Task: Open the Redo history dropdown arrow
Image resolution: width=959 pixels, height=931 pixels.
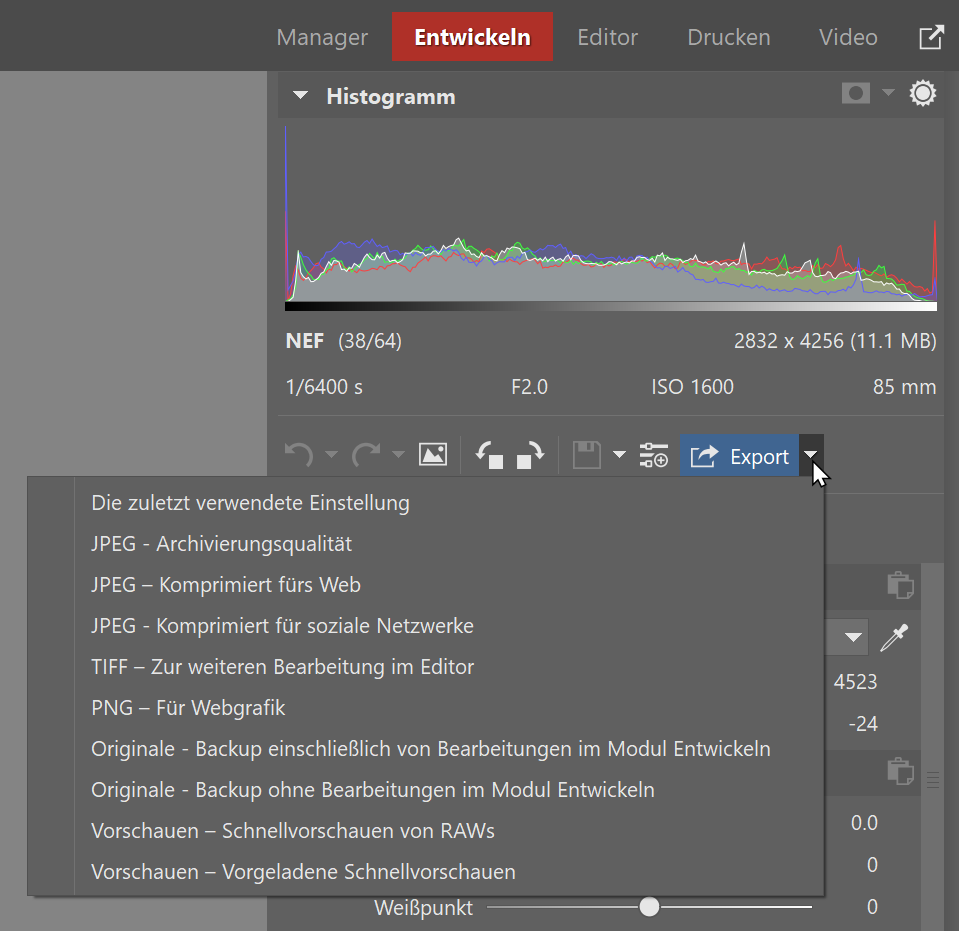Action: pyautogui.click(x=398, y=454)
